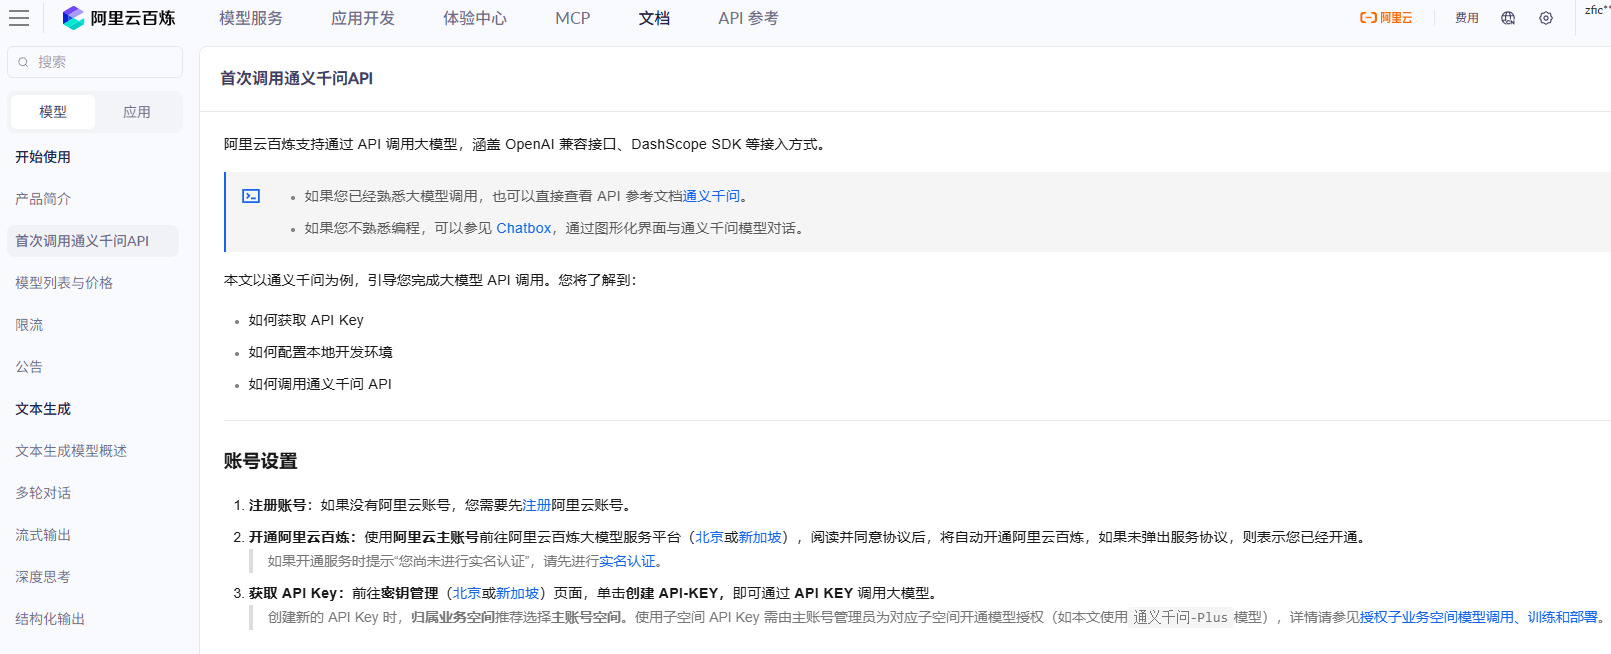Select 文本生成 section heading

[43, 409]
